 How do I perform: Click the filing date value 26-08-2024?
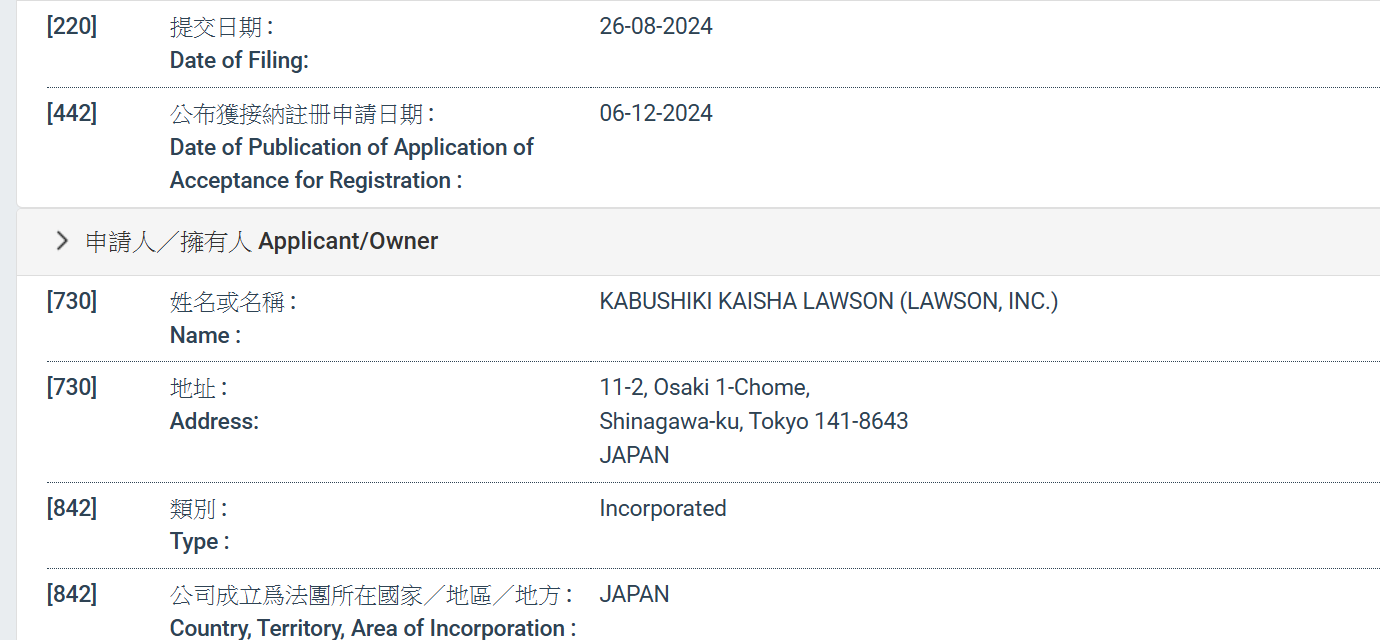[x=656, y=26]
